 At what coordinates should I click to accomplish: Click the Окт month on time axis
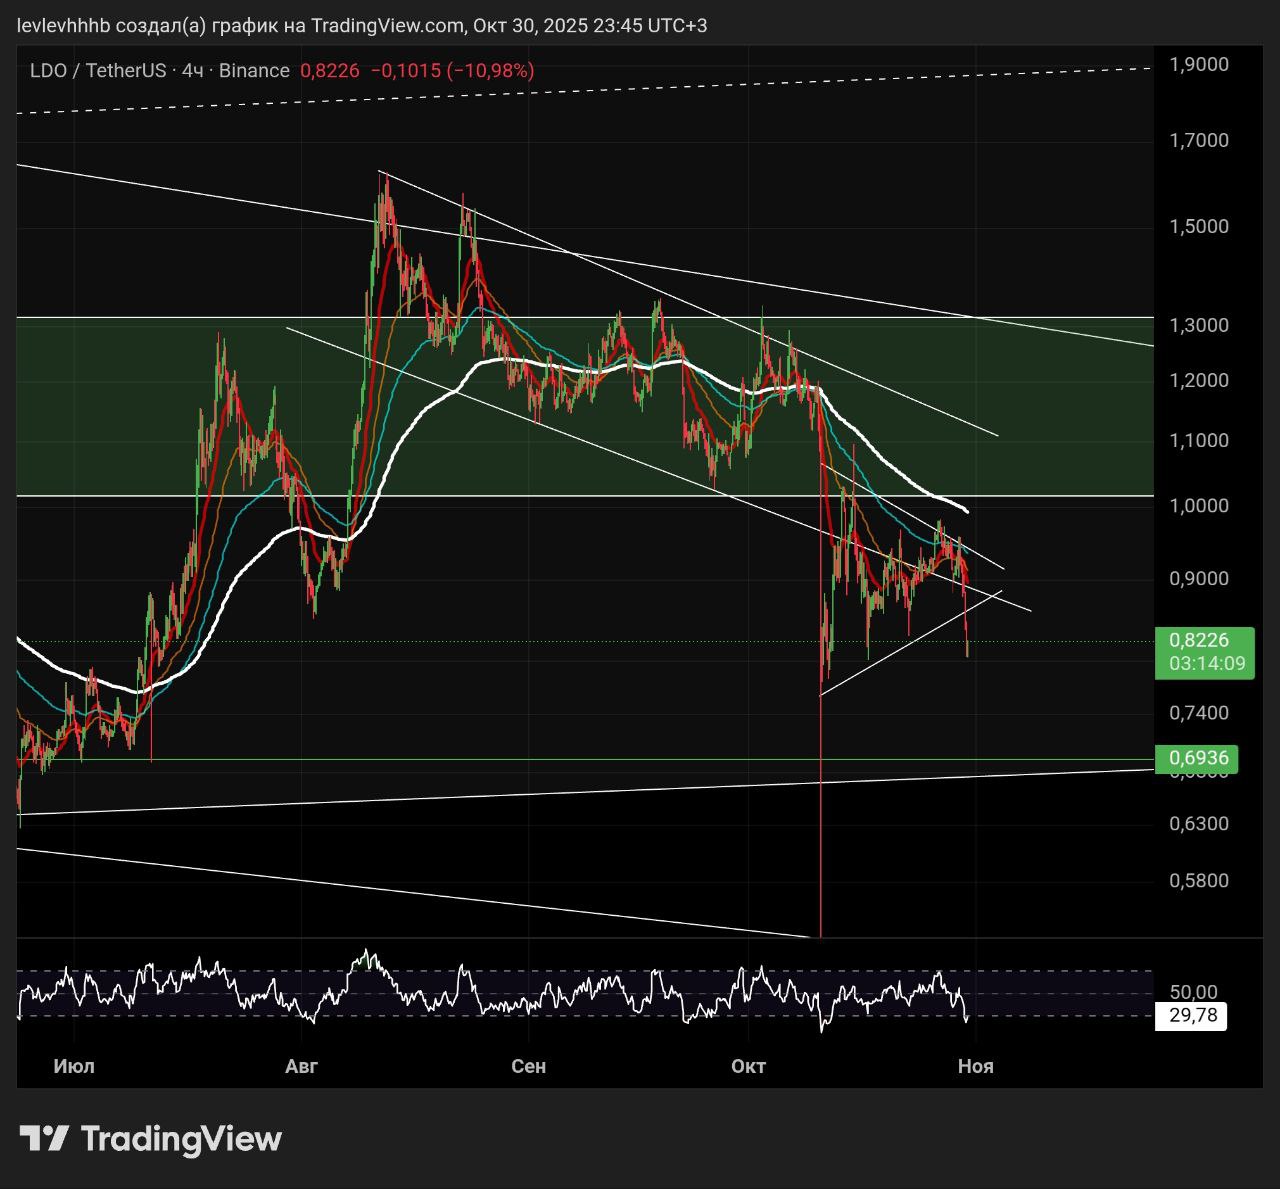coord(748,1066)
